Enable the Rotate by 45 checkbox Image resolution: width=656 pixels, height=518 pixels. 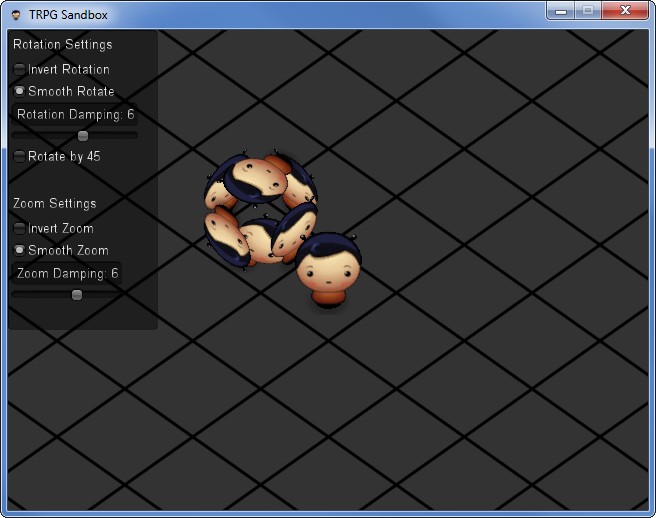(x=19, y=156)
